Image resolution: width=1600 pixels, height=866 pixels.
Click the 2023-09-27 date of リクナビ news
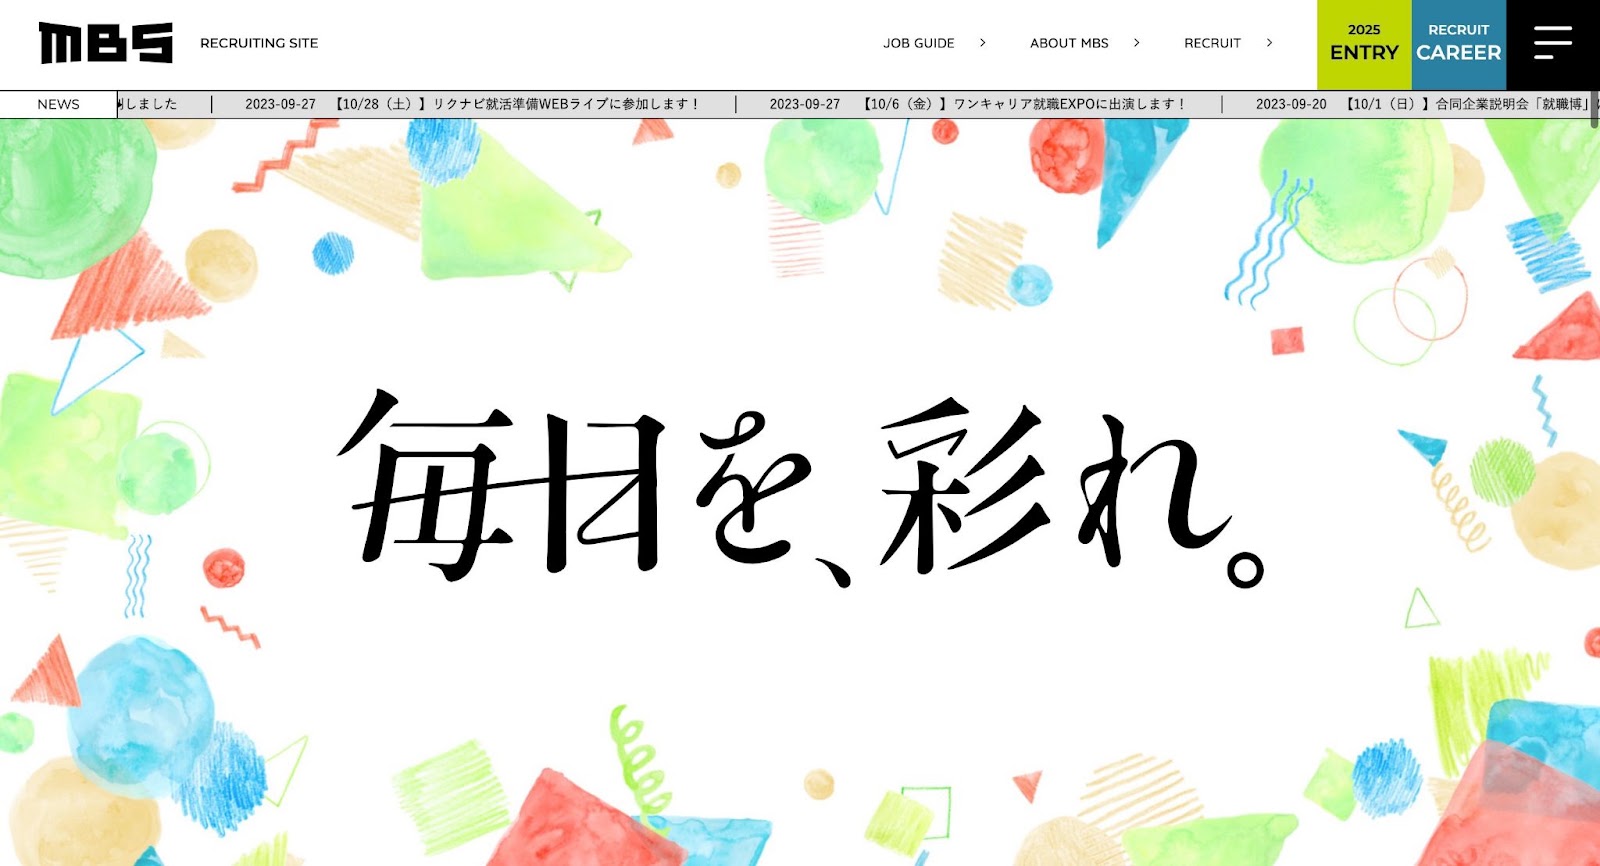pos(280,104)
